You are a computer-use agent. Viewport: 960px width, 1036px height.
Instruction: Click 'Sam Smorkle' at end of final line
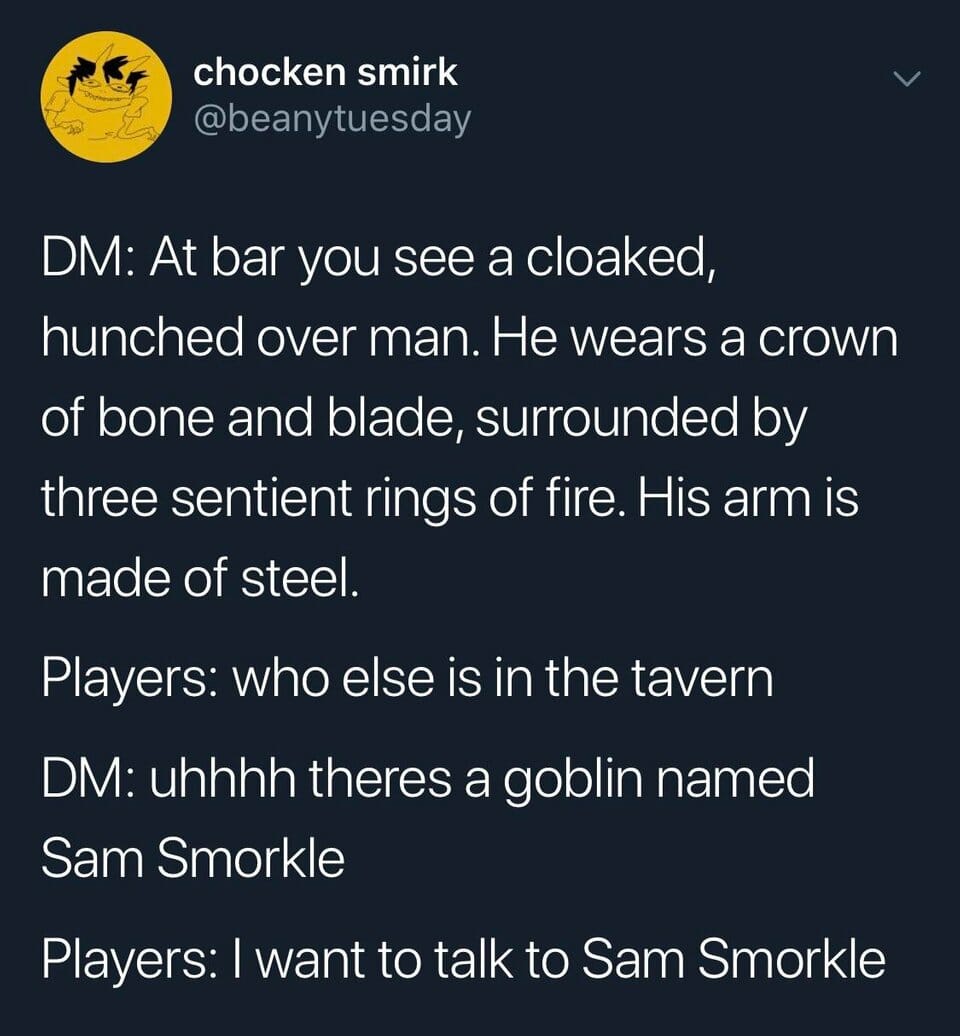pyautogui.click(x=733, y=959)
